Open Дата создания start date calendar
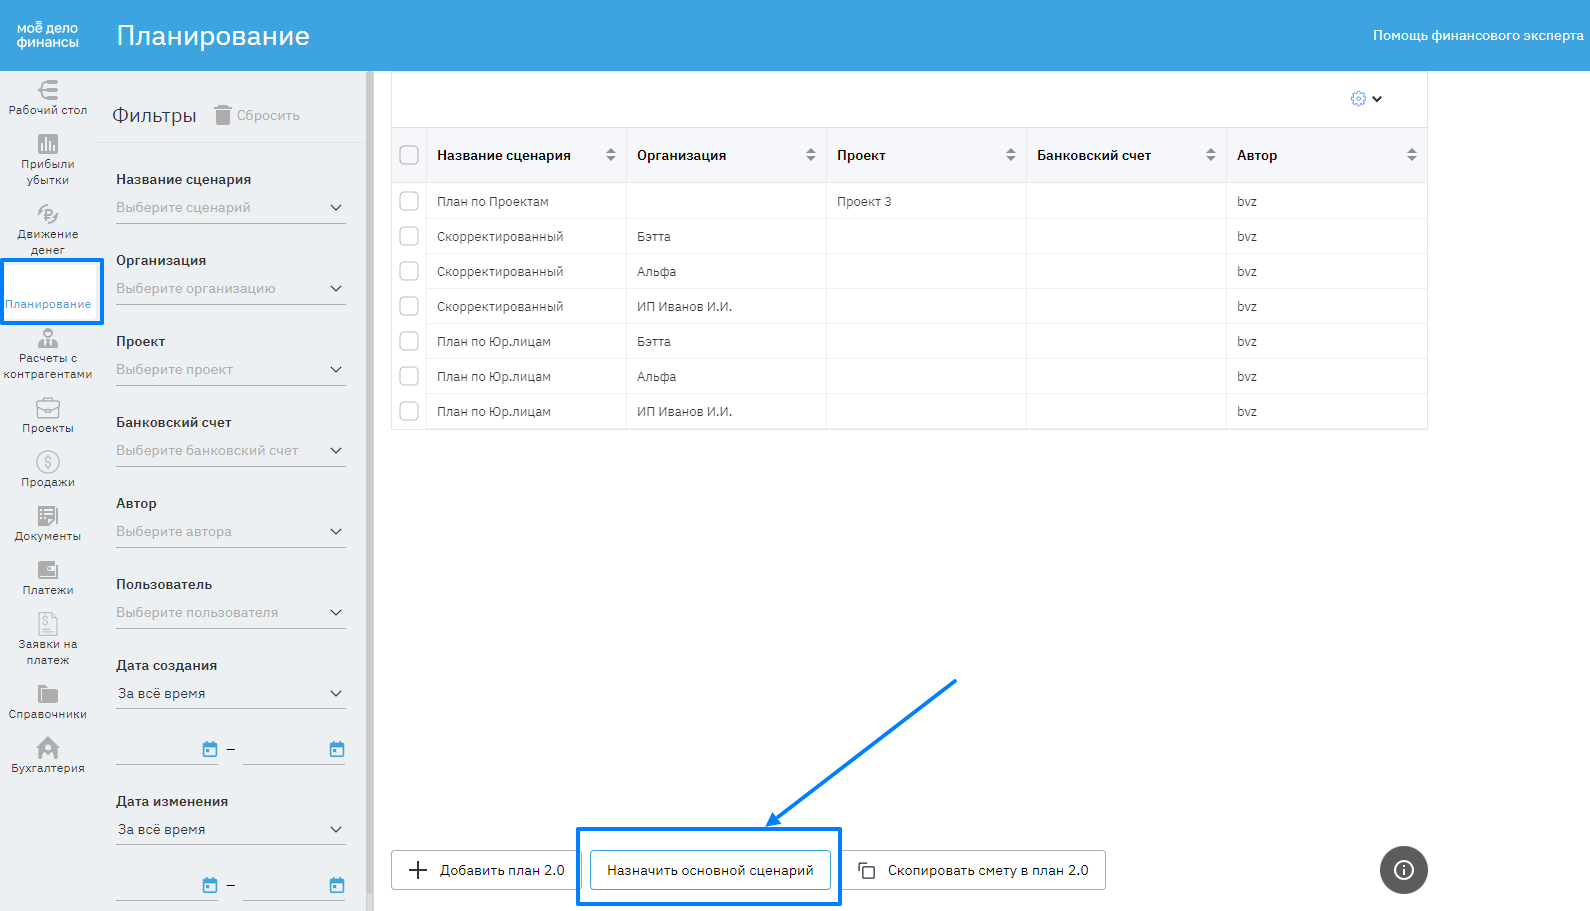 [x=210, y=749]
